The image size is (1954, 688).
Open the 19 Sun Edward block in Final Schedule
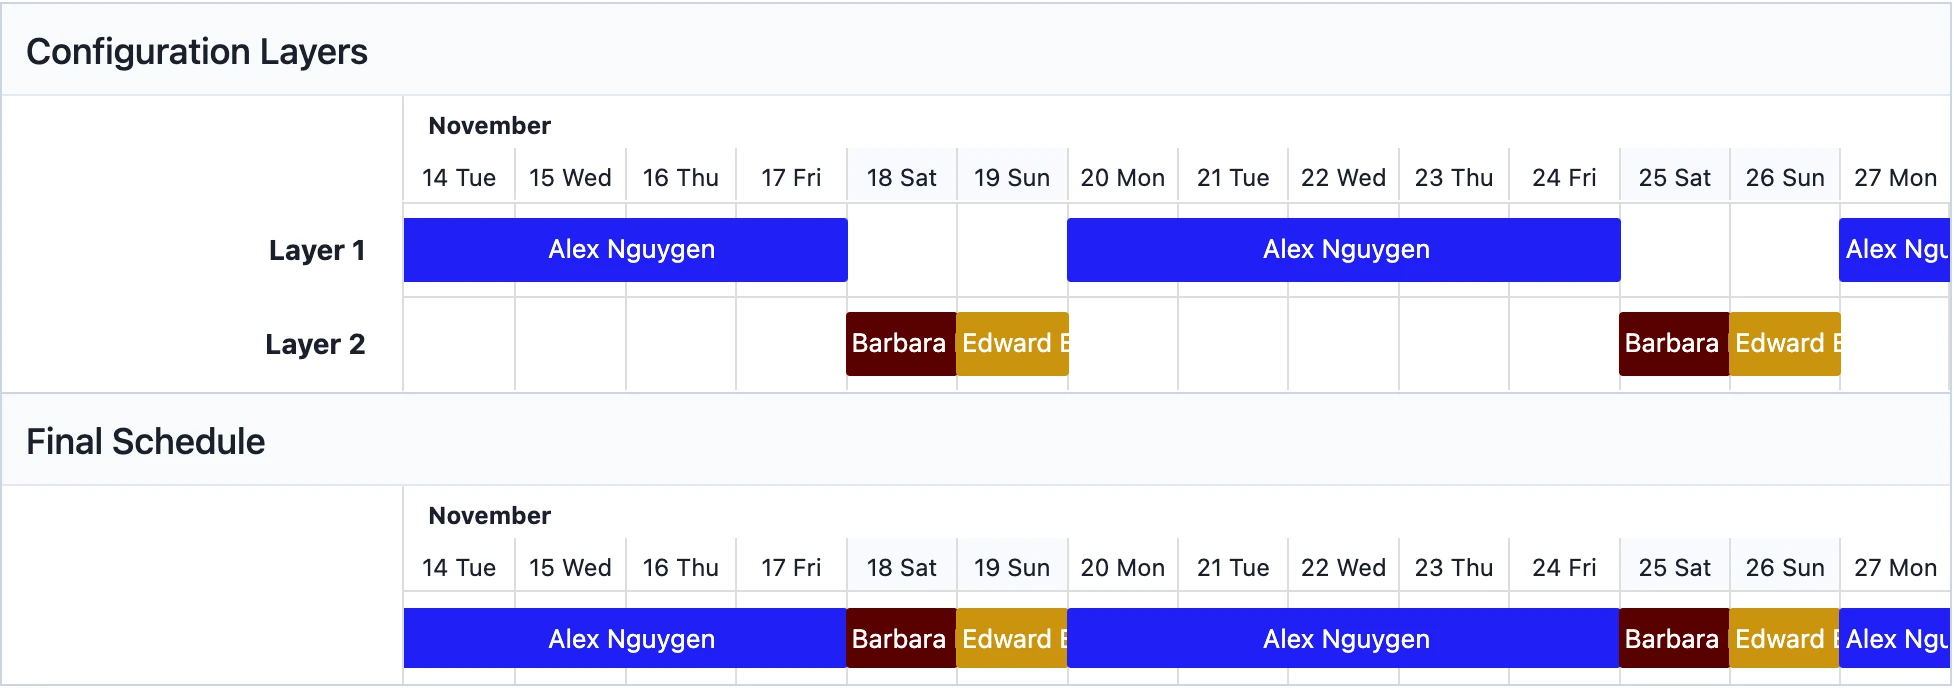(x=1012, y=638)
